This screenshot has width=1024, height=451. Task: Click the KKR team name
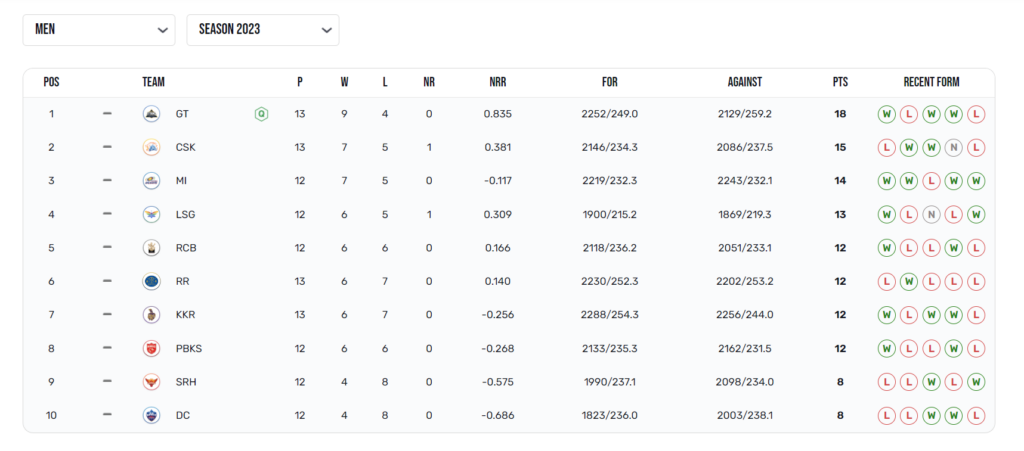(x=185, y=315)
